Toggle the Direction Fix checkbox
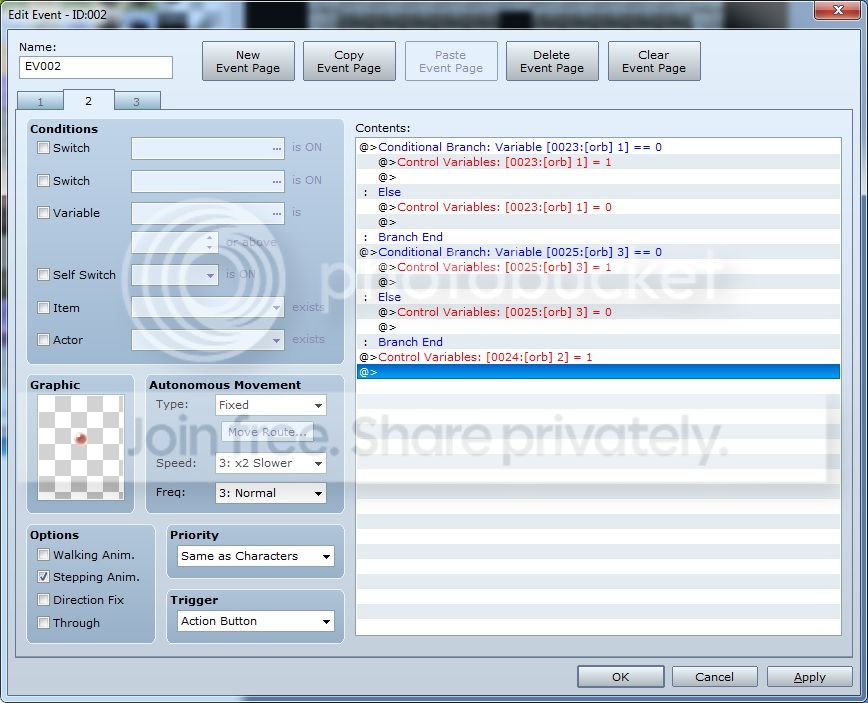The height and width of the screenshot is (703, 868). [x=43, y=599]
